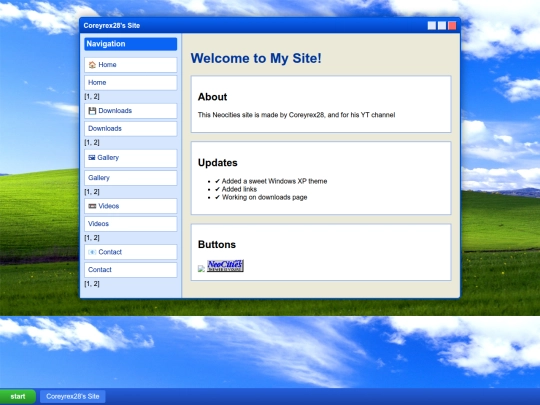
Task: Click the floppy disk icon beside Downloads
Action: coord(92,111)
